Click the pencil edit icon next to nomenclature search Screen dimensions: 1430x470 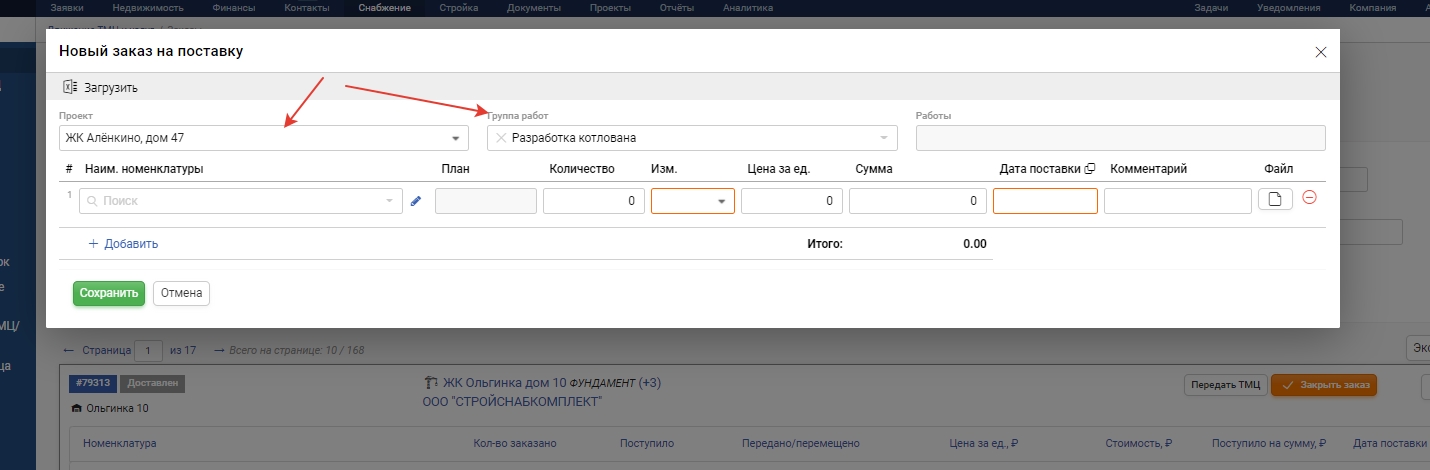point(416,201)
